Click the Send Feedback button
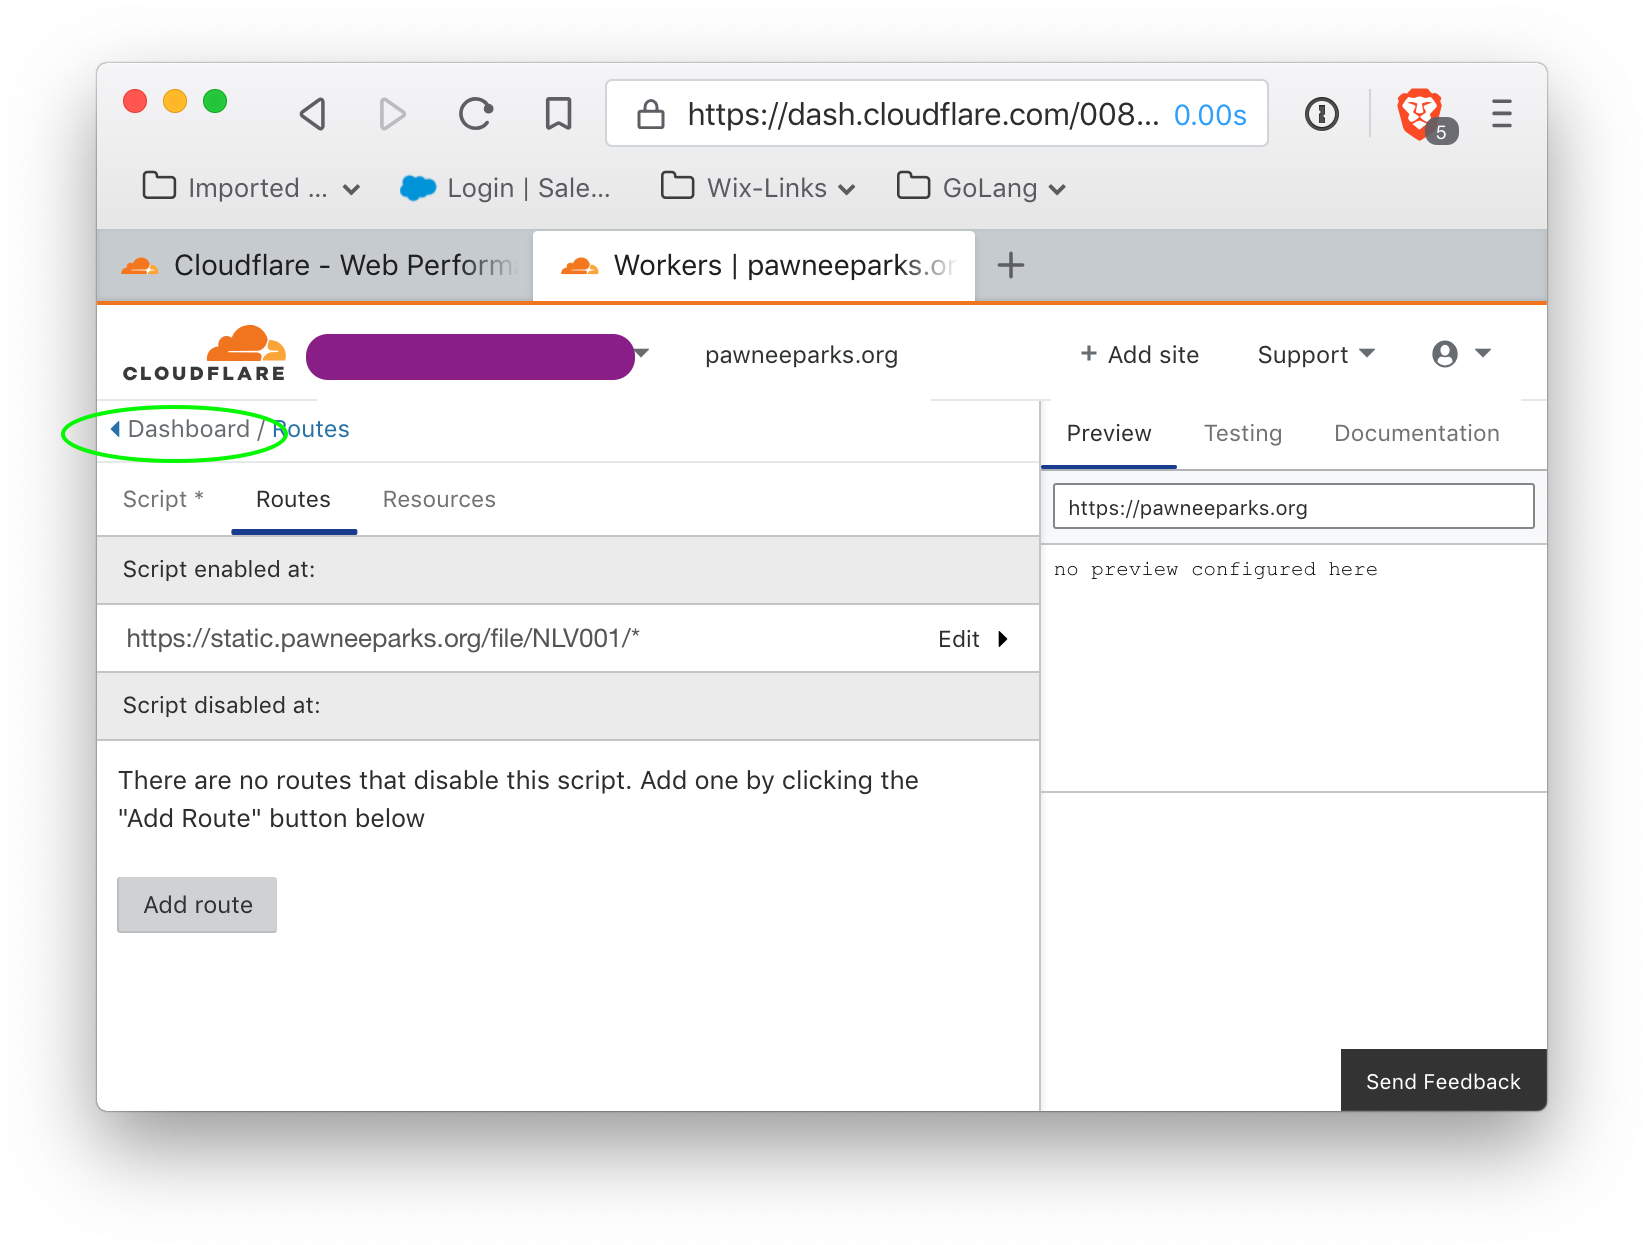The height and width of the screenshot is (1245, 1643). (x=1443, y=1081)
